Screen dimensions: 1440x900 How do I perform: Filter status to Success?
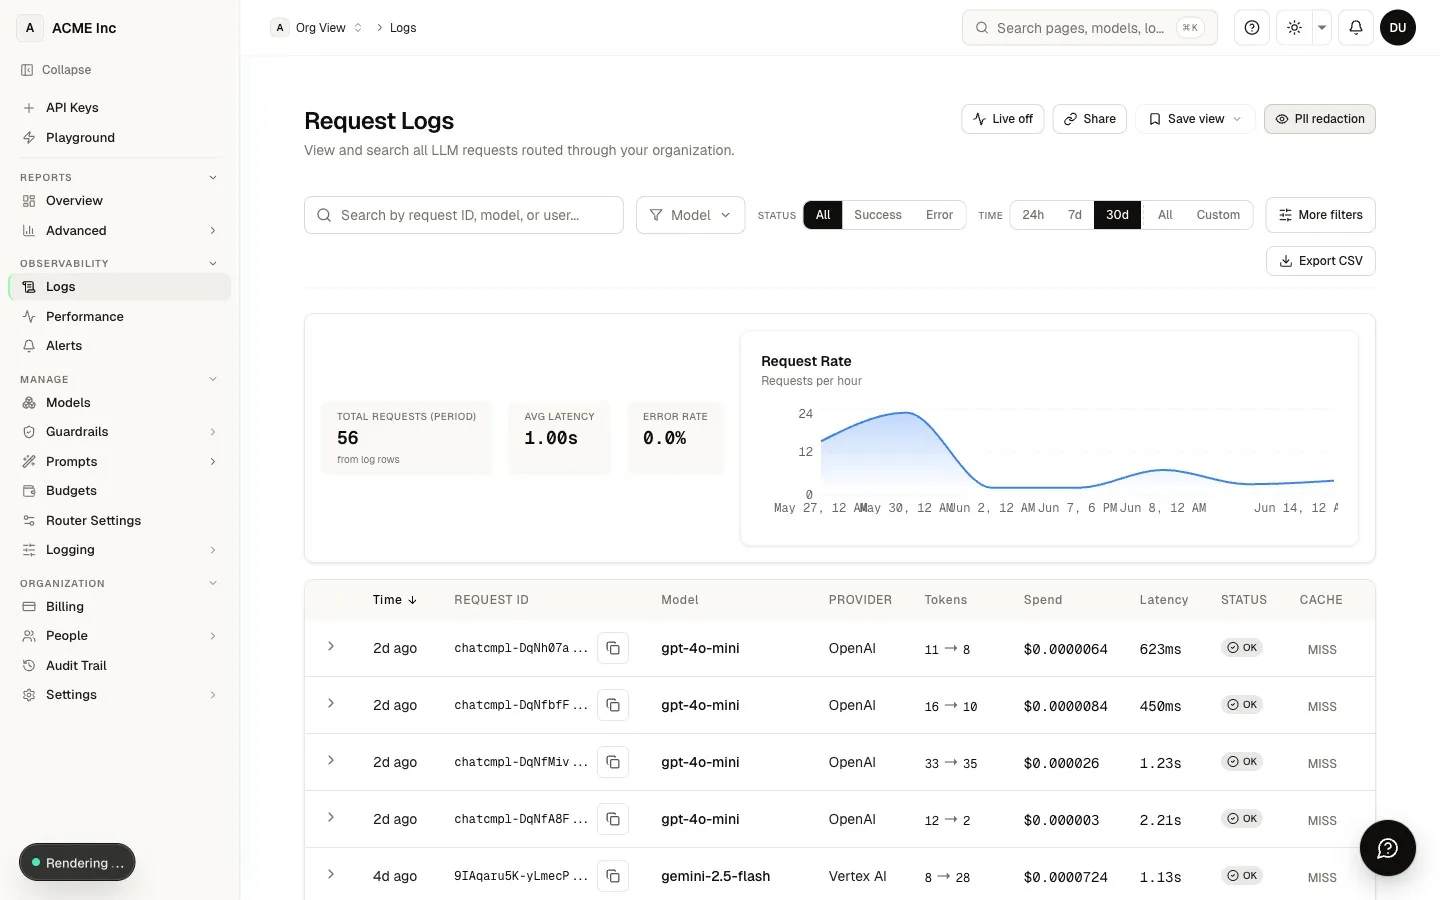coord(878,215)
